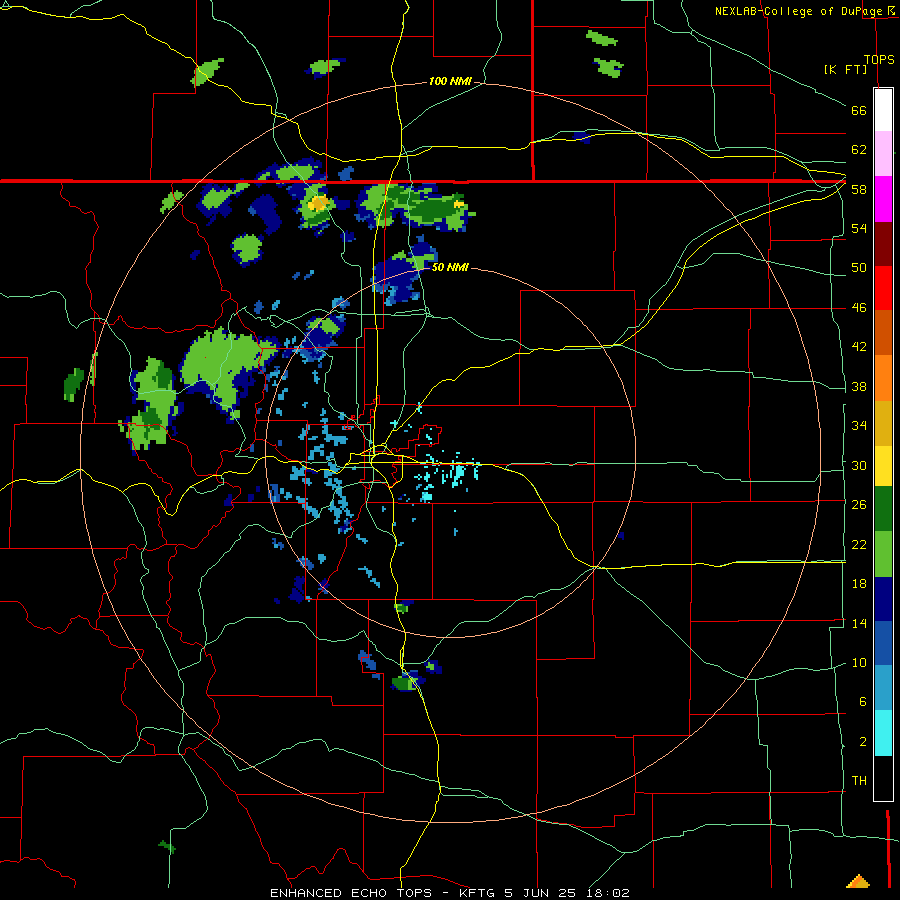Pick the maroon legend swatch
The image size is (900, 900).
[883, 243]
